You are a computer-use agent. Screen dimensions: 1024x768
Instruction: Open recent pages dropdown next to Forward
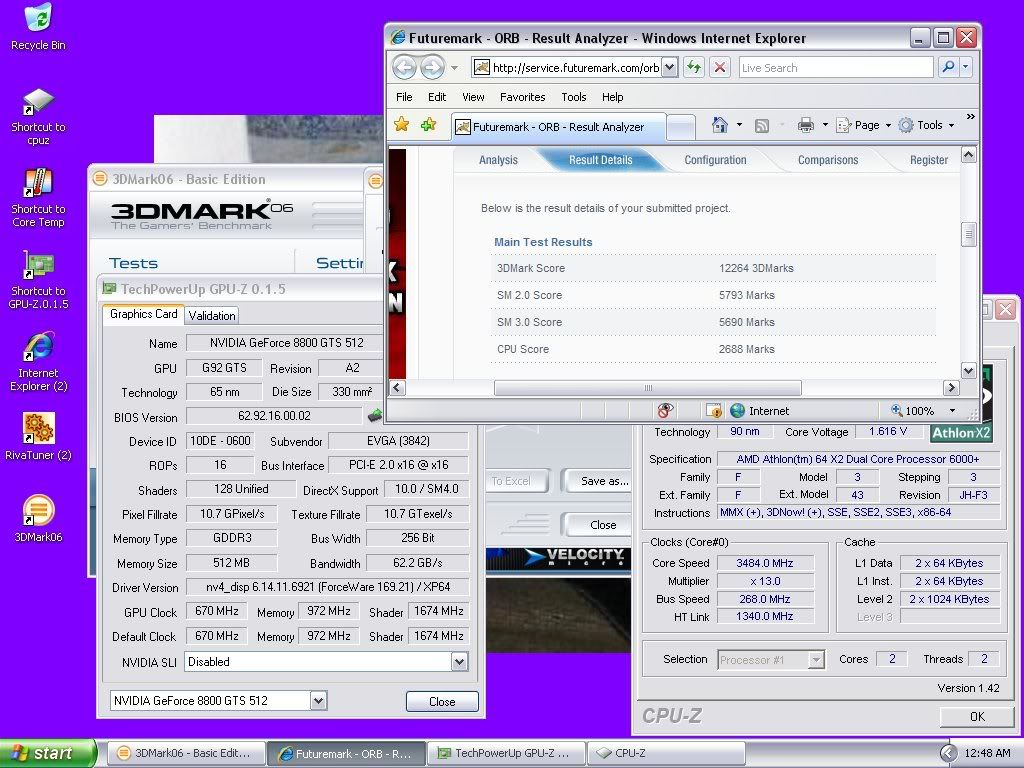pyautogui.click(x=455, y=67)
